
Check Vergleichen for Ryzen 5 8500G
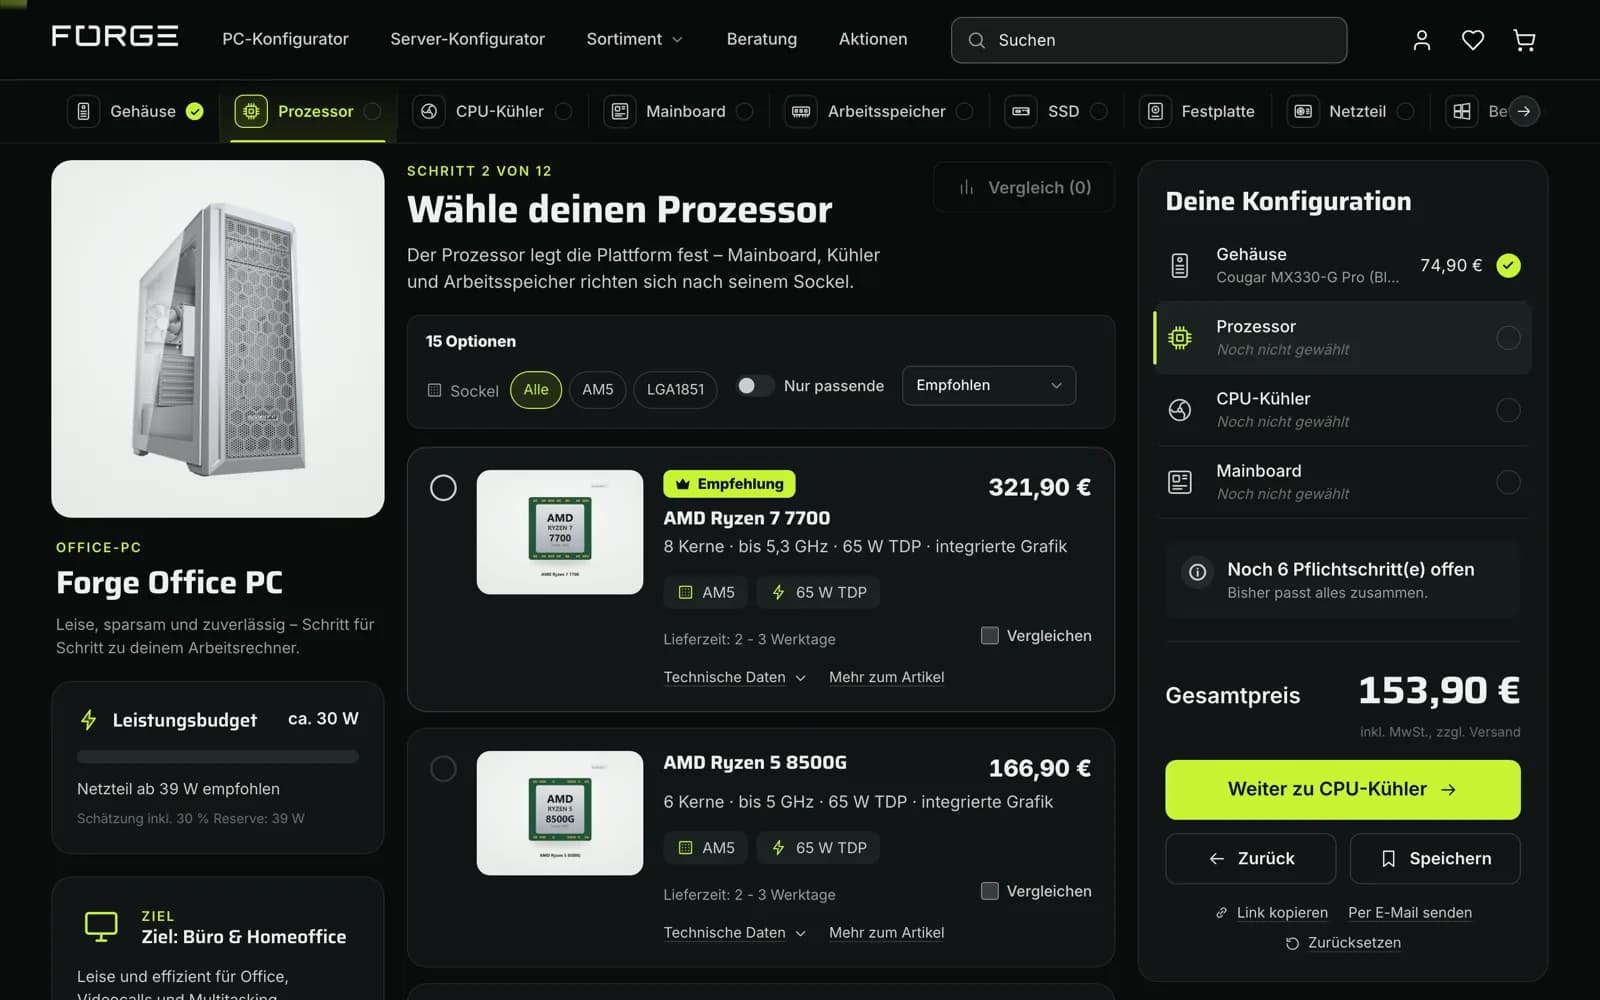pyautogui.click(x=990, y=890)
